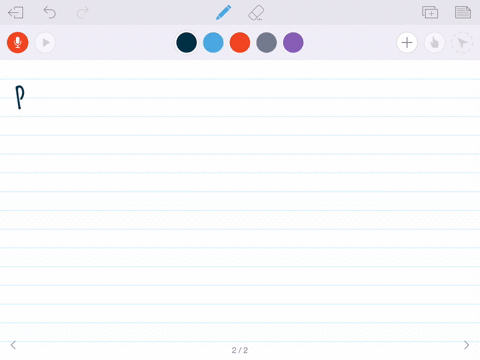This screenshot has width=480, height=360.
Task: Go to the next page
Action: [x=466, y=345]
